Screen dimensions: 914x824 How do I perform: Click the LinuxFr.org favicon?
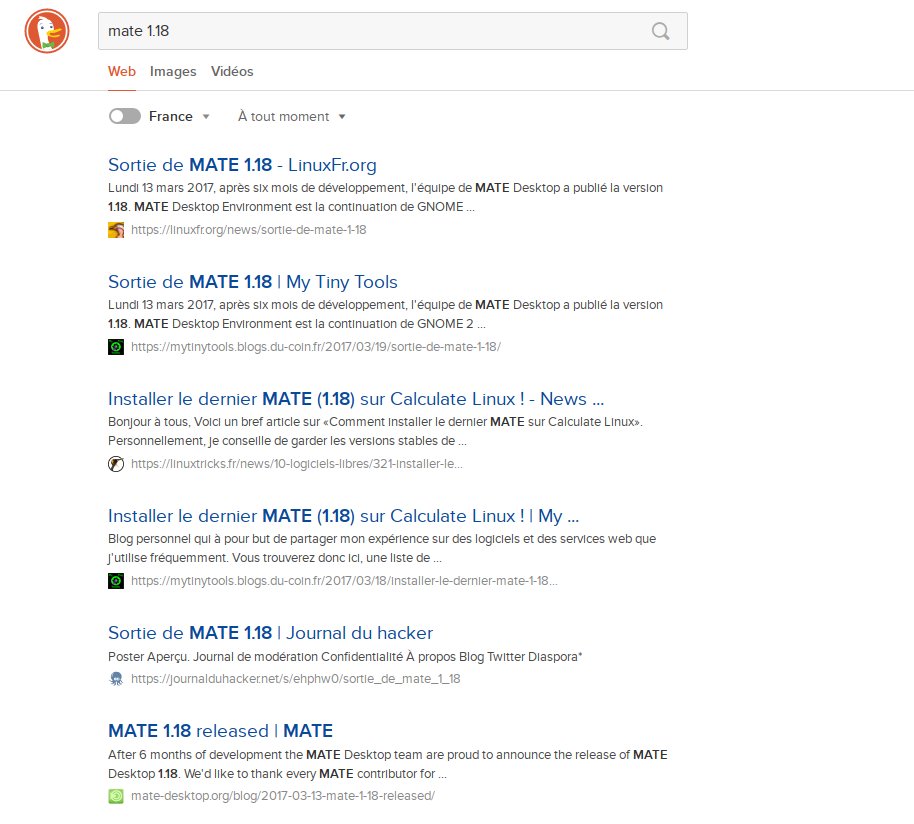[x=116, y=230]
